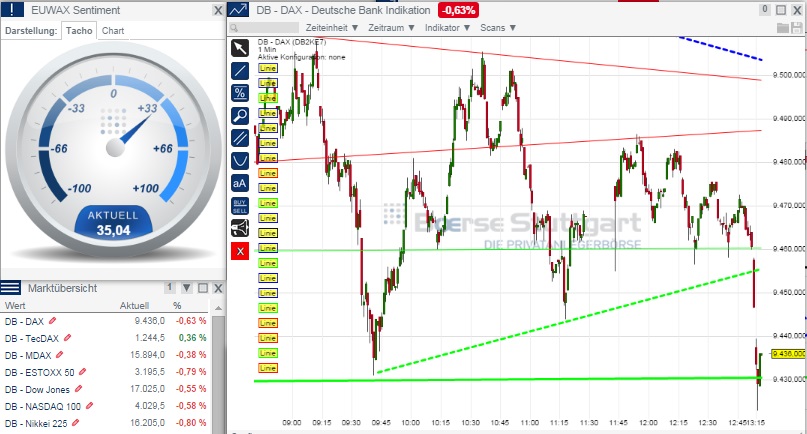Image resolution: width=807 pixels, height=434 pixels.
Task: Click the Marktübersicht vertical scrollbar track
Action: (218, 373)
